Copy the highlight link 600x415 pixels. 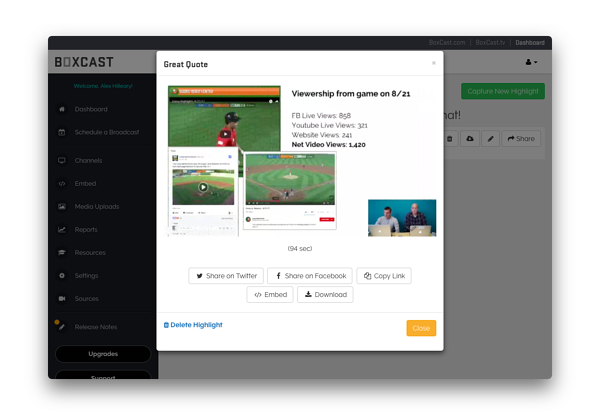384,275
